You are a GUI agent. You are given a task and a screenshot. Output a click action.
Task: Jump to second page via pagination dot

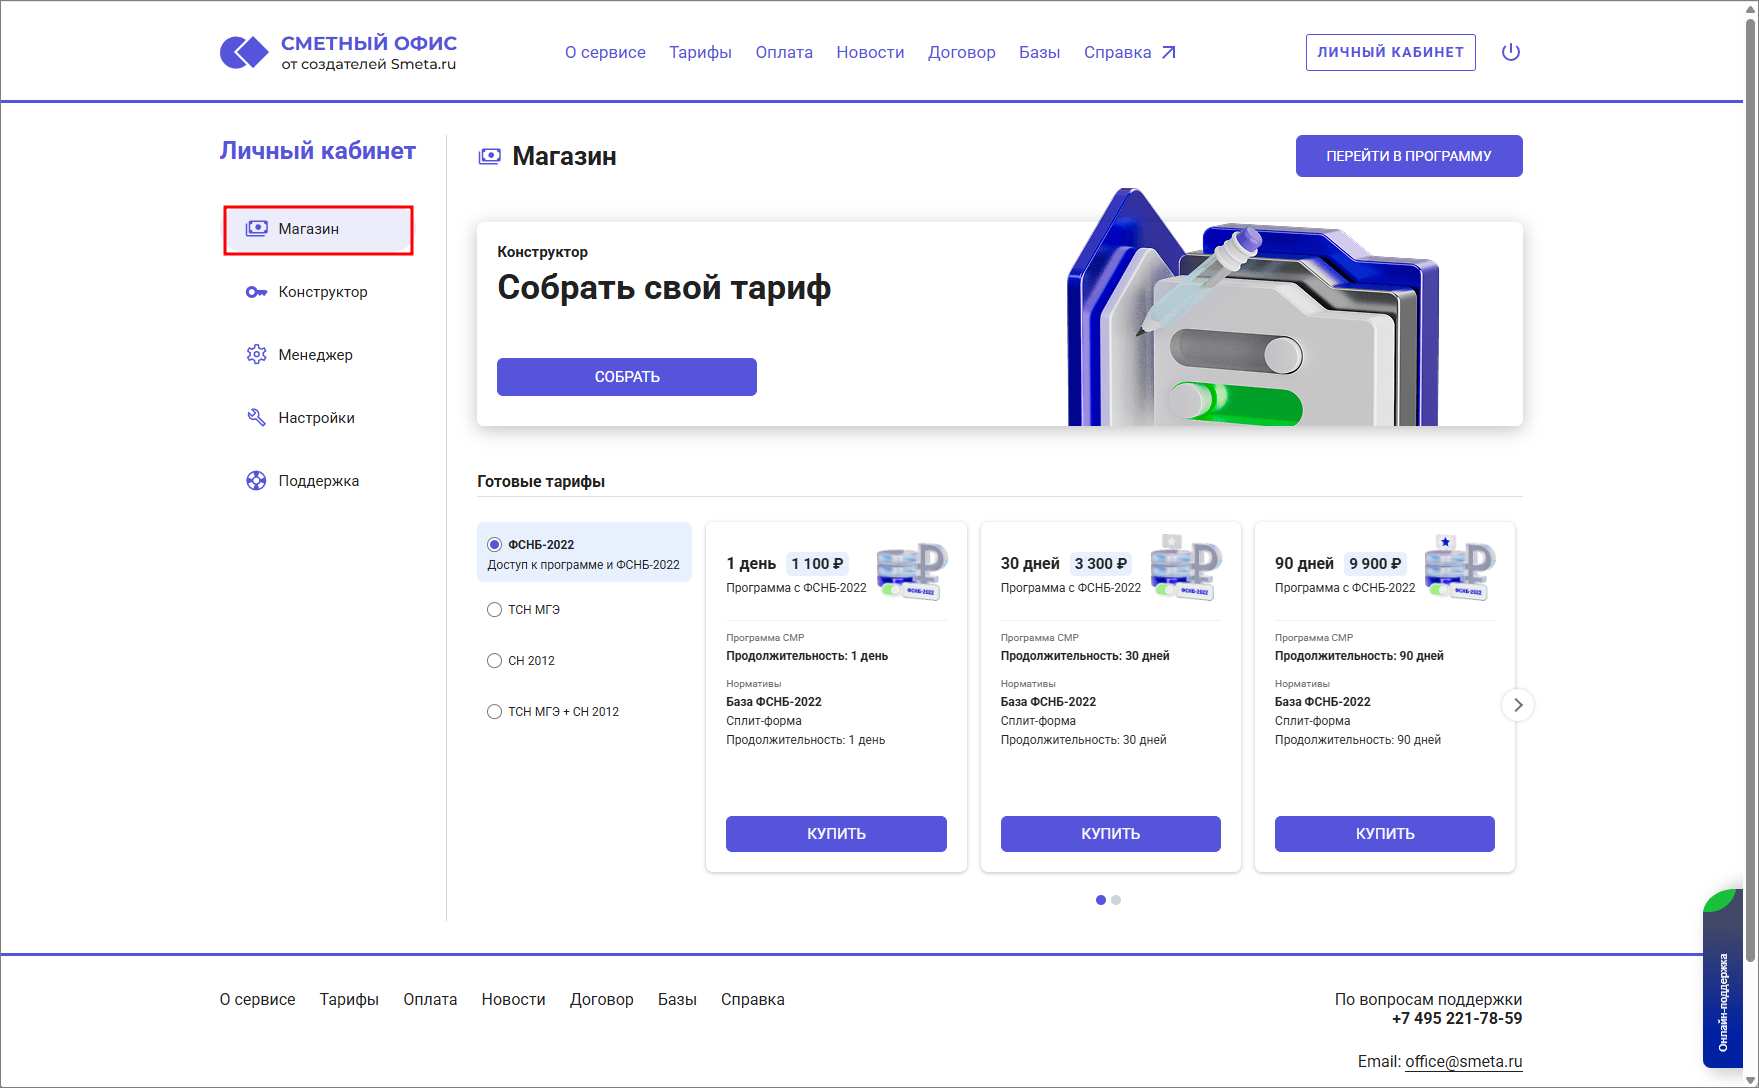[1116, 900]
